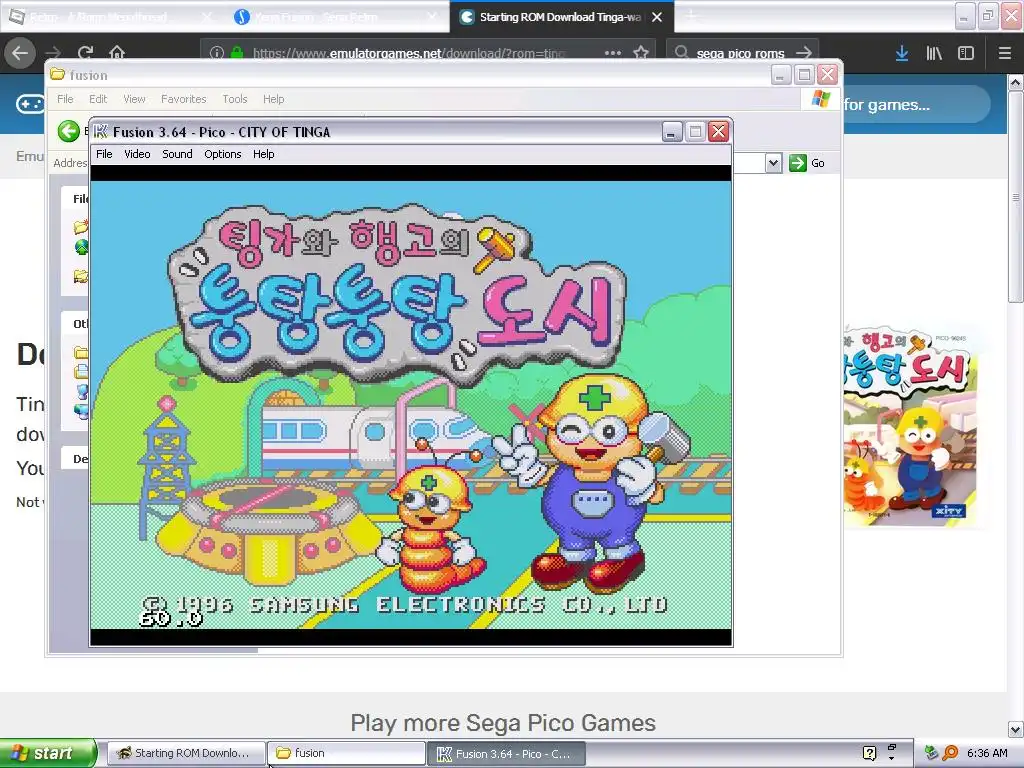This screenshot has height=768, width=1024.
Task: Click the Firefox forward arrow
Action: click(x=54, y=53)
